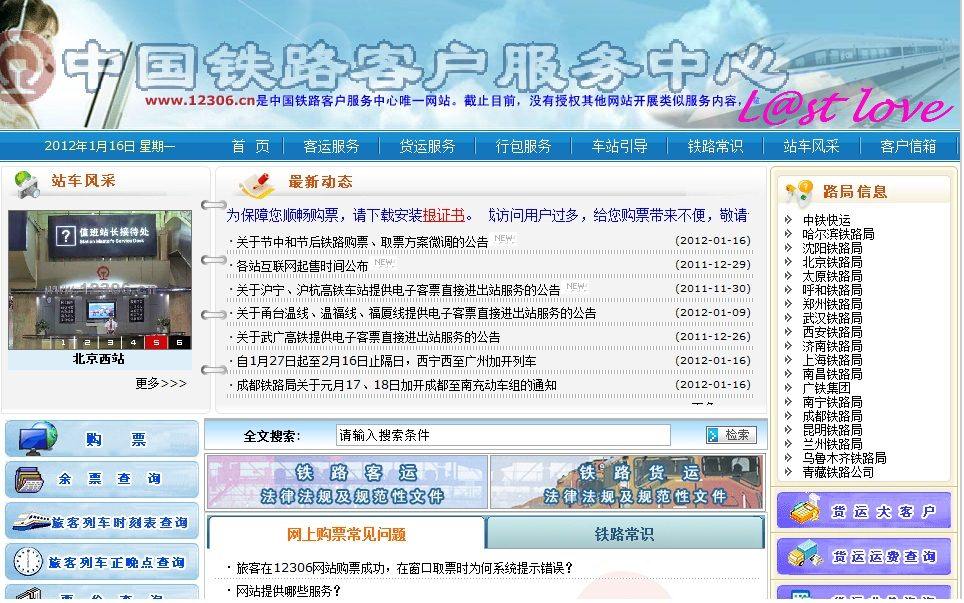Click the truck icon on 货运运费查询
Screen dimensions: 964x603
(805, 556)
